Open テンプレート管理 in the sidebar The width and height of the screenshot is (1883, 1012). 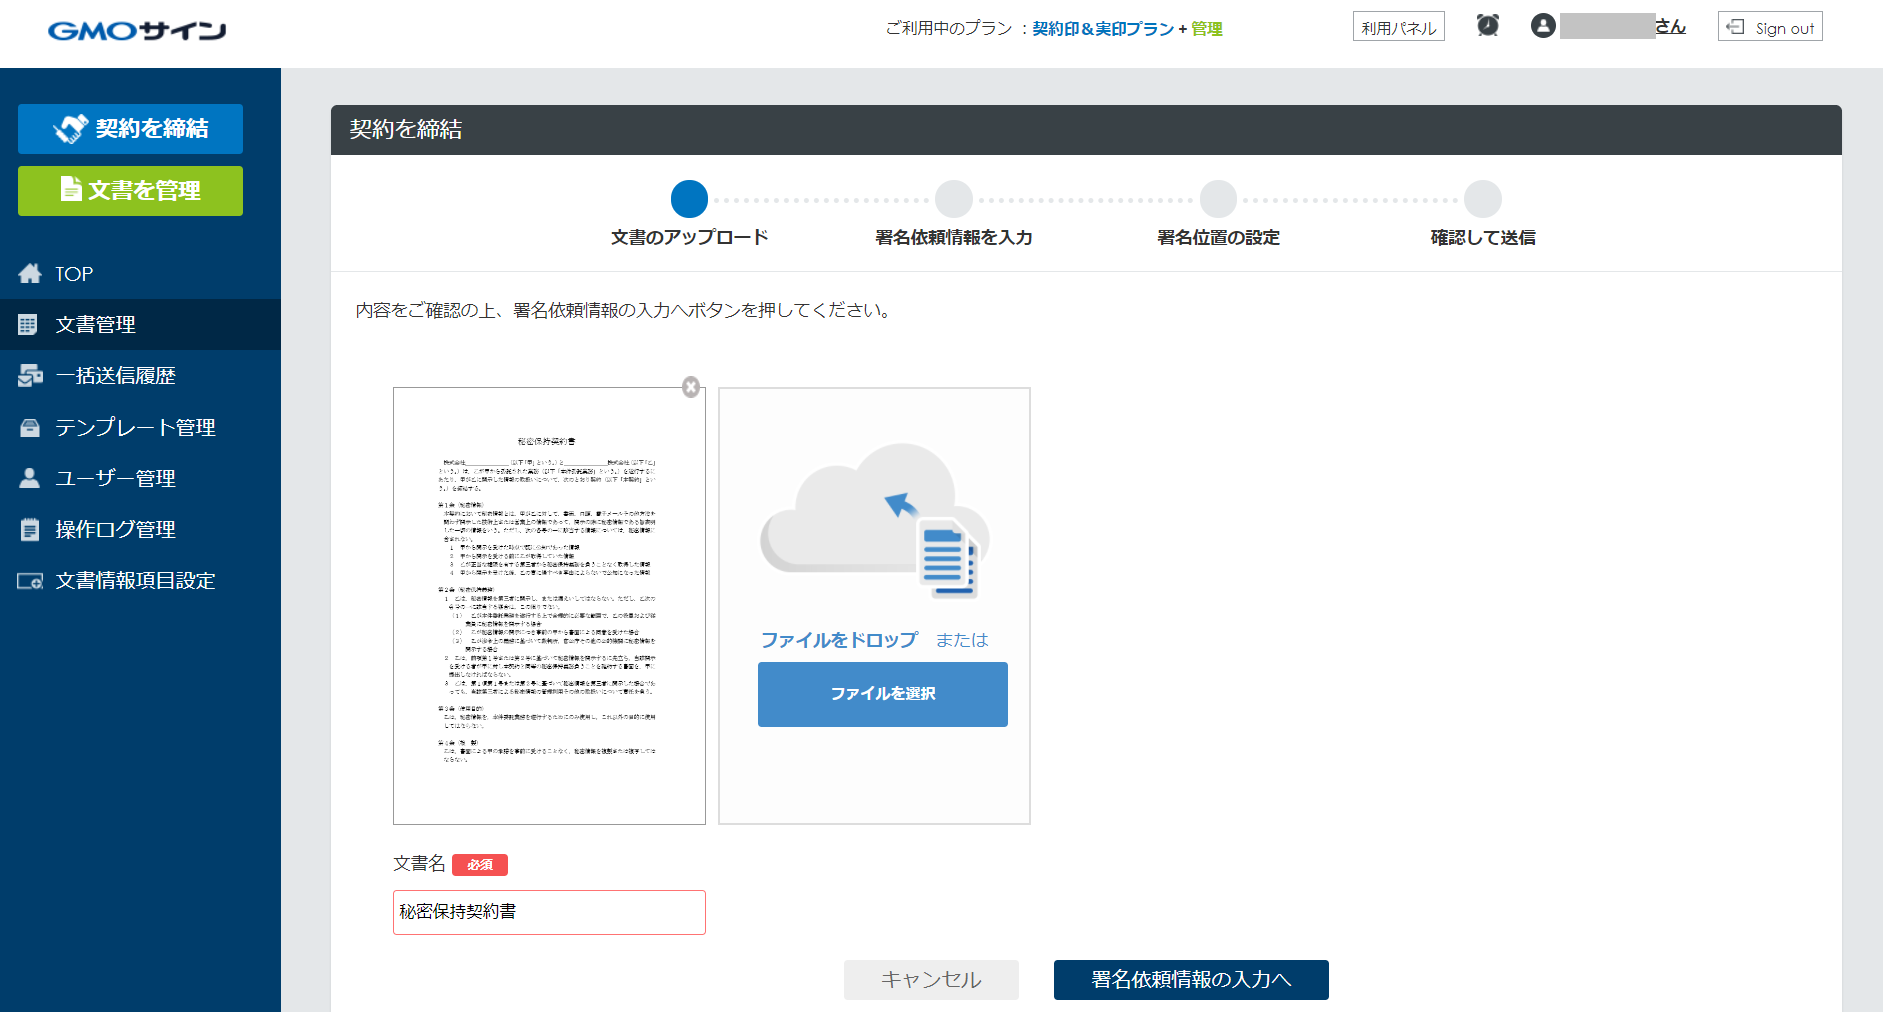point(135,427)
